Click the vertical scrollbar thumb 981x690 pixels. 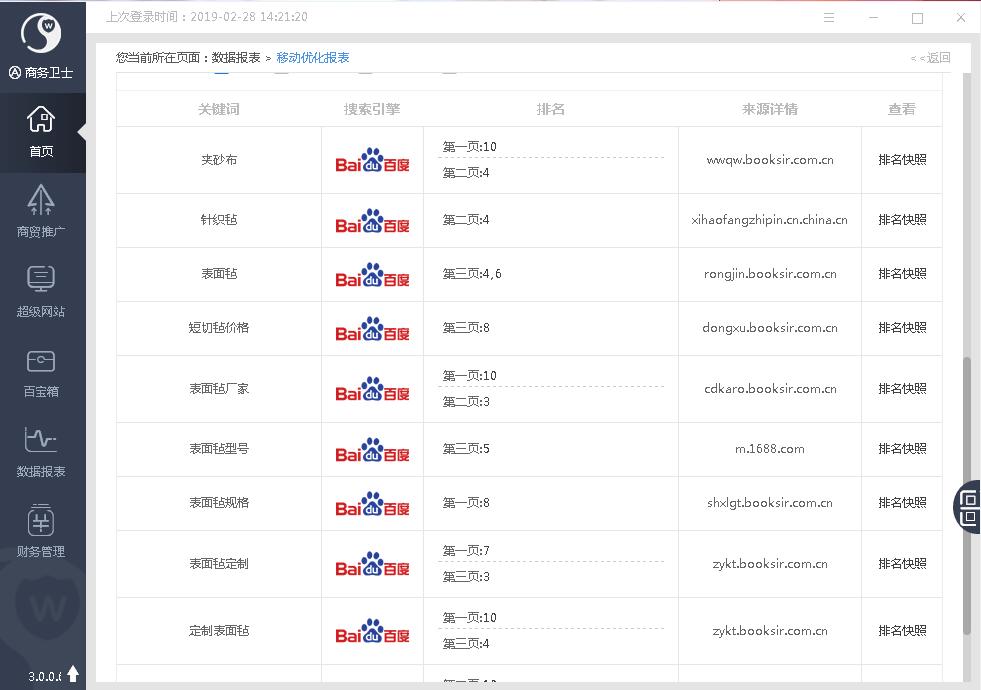point(966,495)
